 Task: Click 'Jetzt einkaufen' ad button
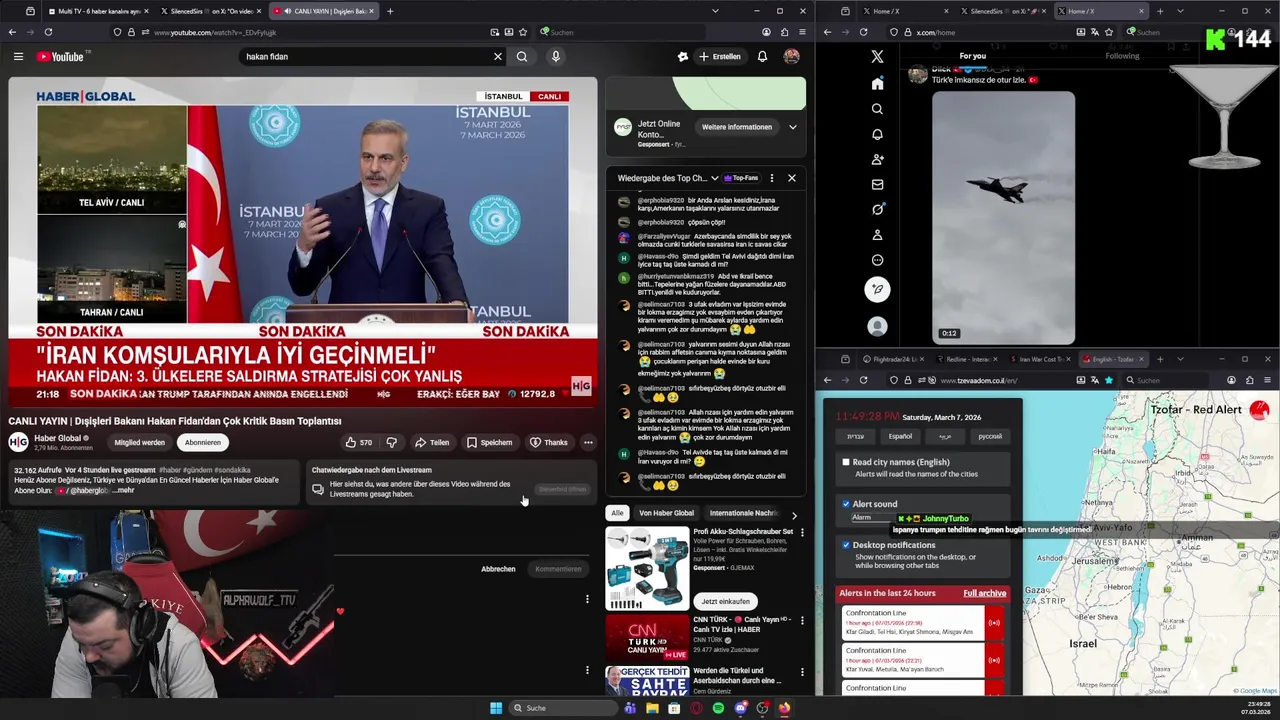725,601
